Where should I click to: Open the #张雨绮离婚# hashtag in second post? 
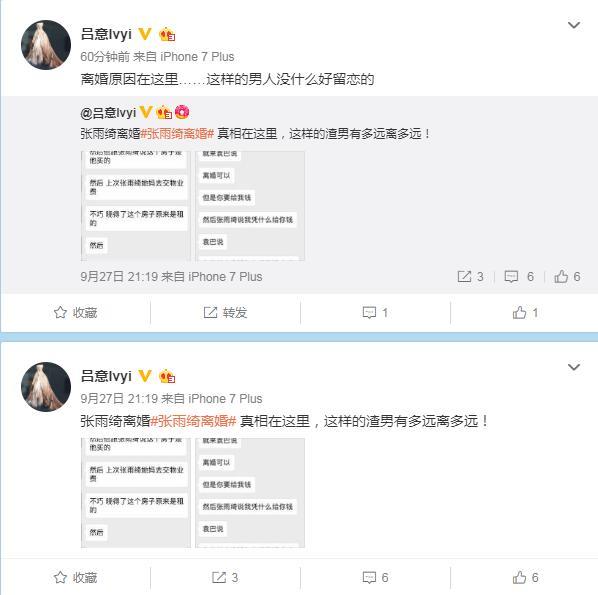pyautogui.click(x=193, y=421)
